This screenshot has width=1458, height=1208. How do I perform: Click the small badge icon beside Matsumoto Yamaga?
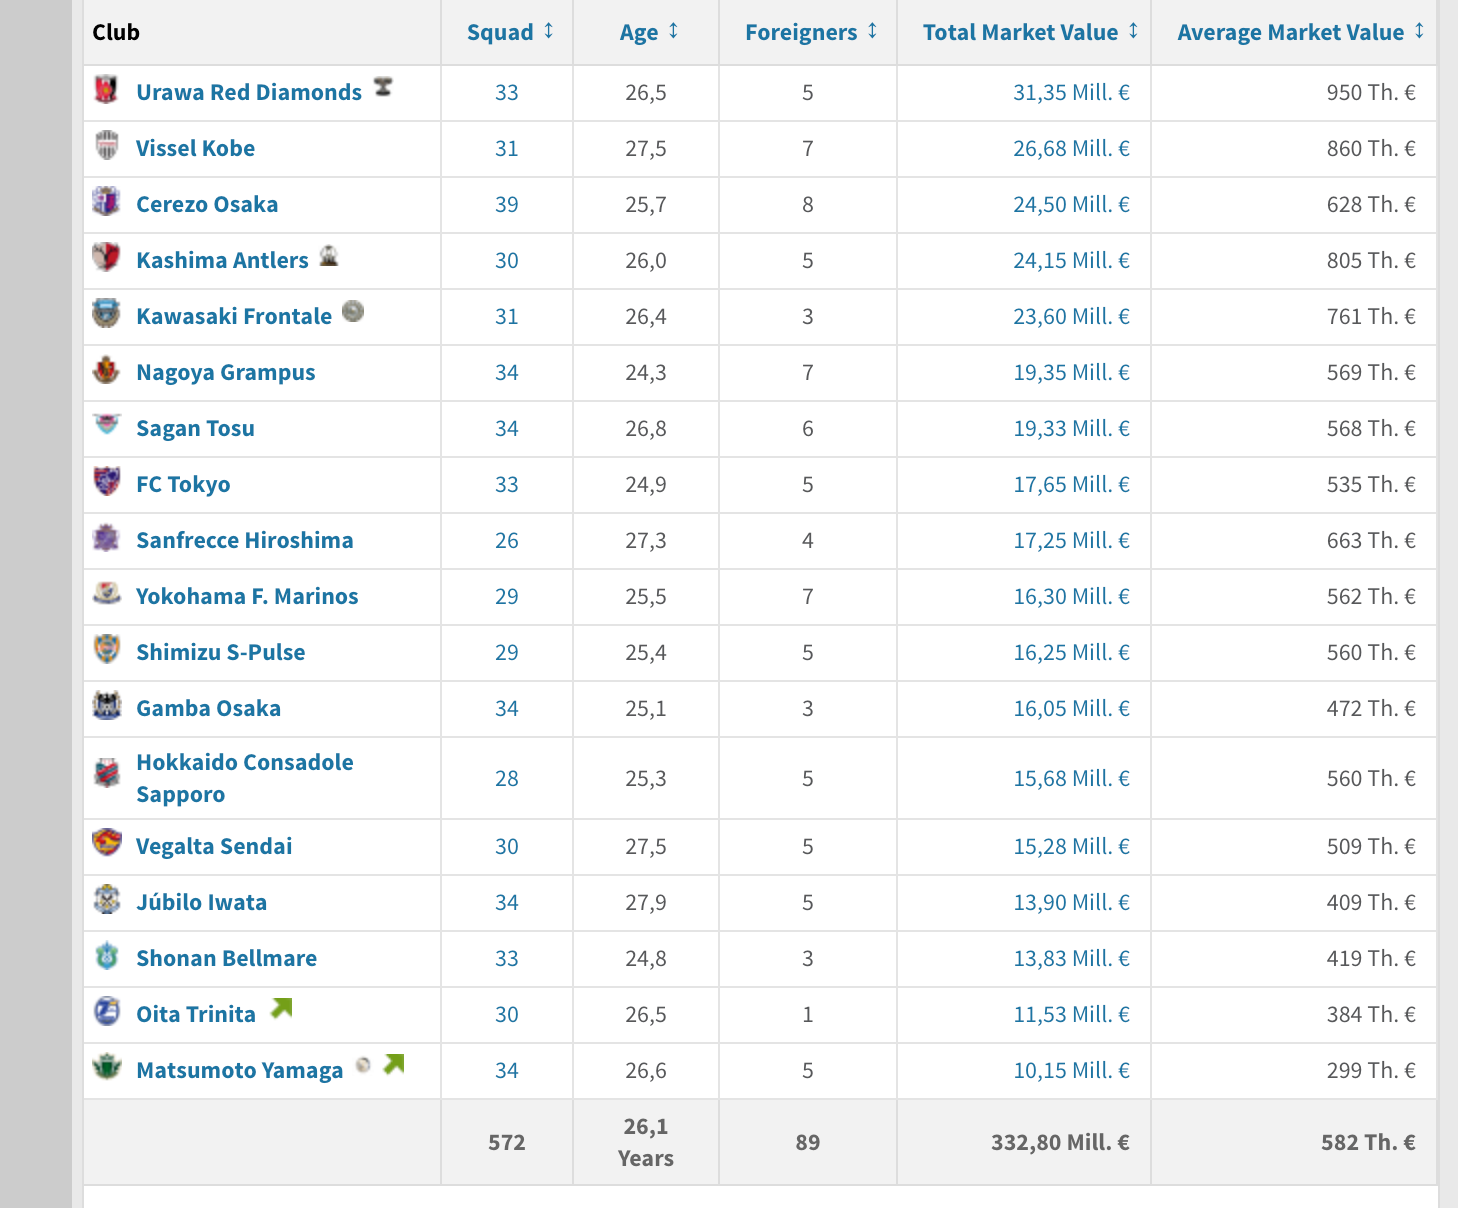pyautogui.click(x=363, y=1065)
